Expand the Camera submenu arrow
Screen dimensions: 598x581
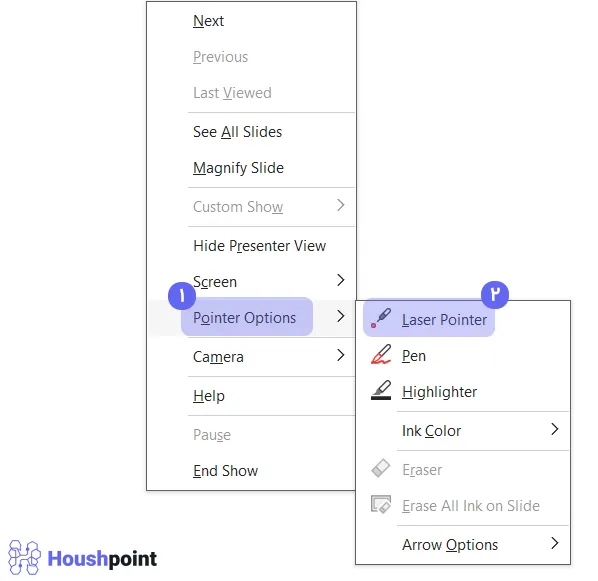tap(341, 356)
